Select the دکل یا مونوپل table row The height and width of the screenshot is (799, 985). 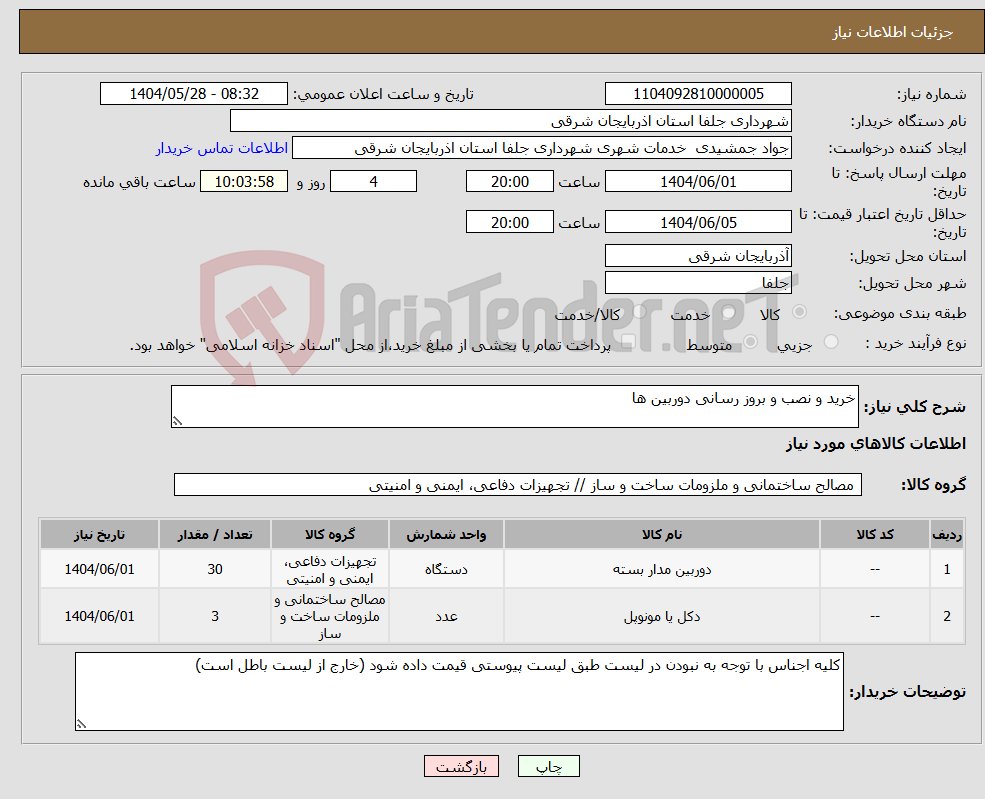coord(663,615)
